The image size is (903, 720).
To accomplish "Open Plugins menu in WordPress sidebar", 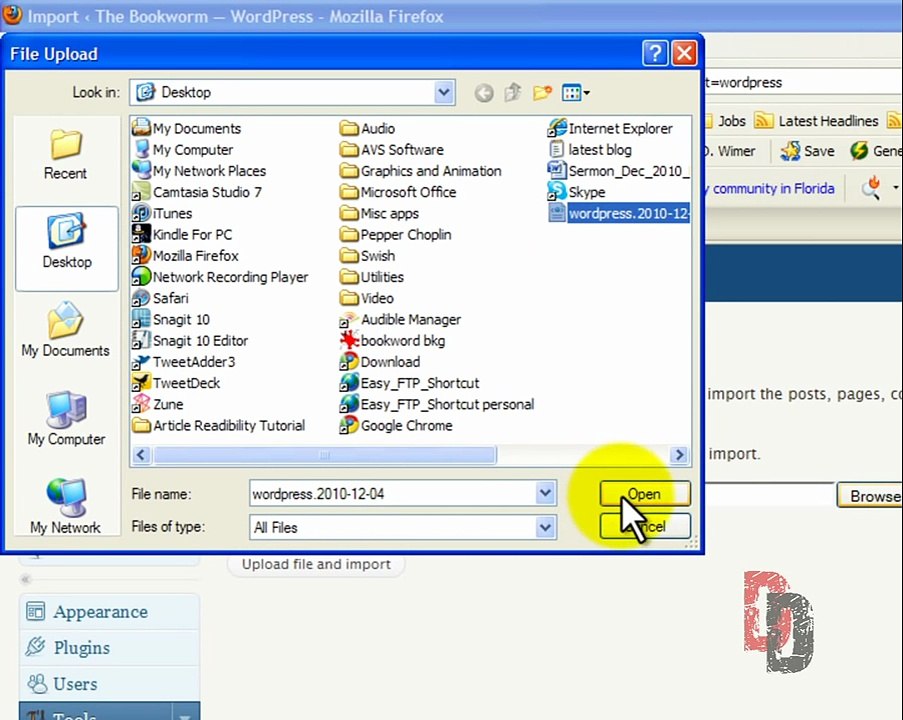I will coord(109,647).
